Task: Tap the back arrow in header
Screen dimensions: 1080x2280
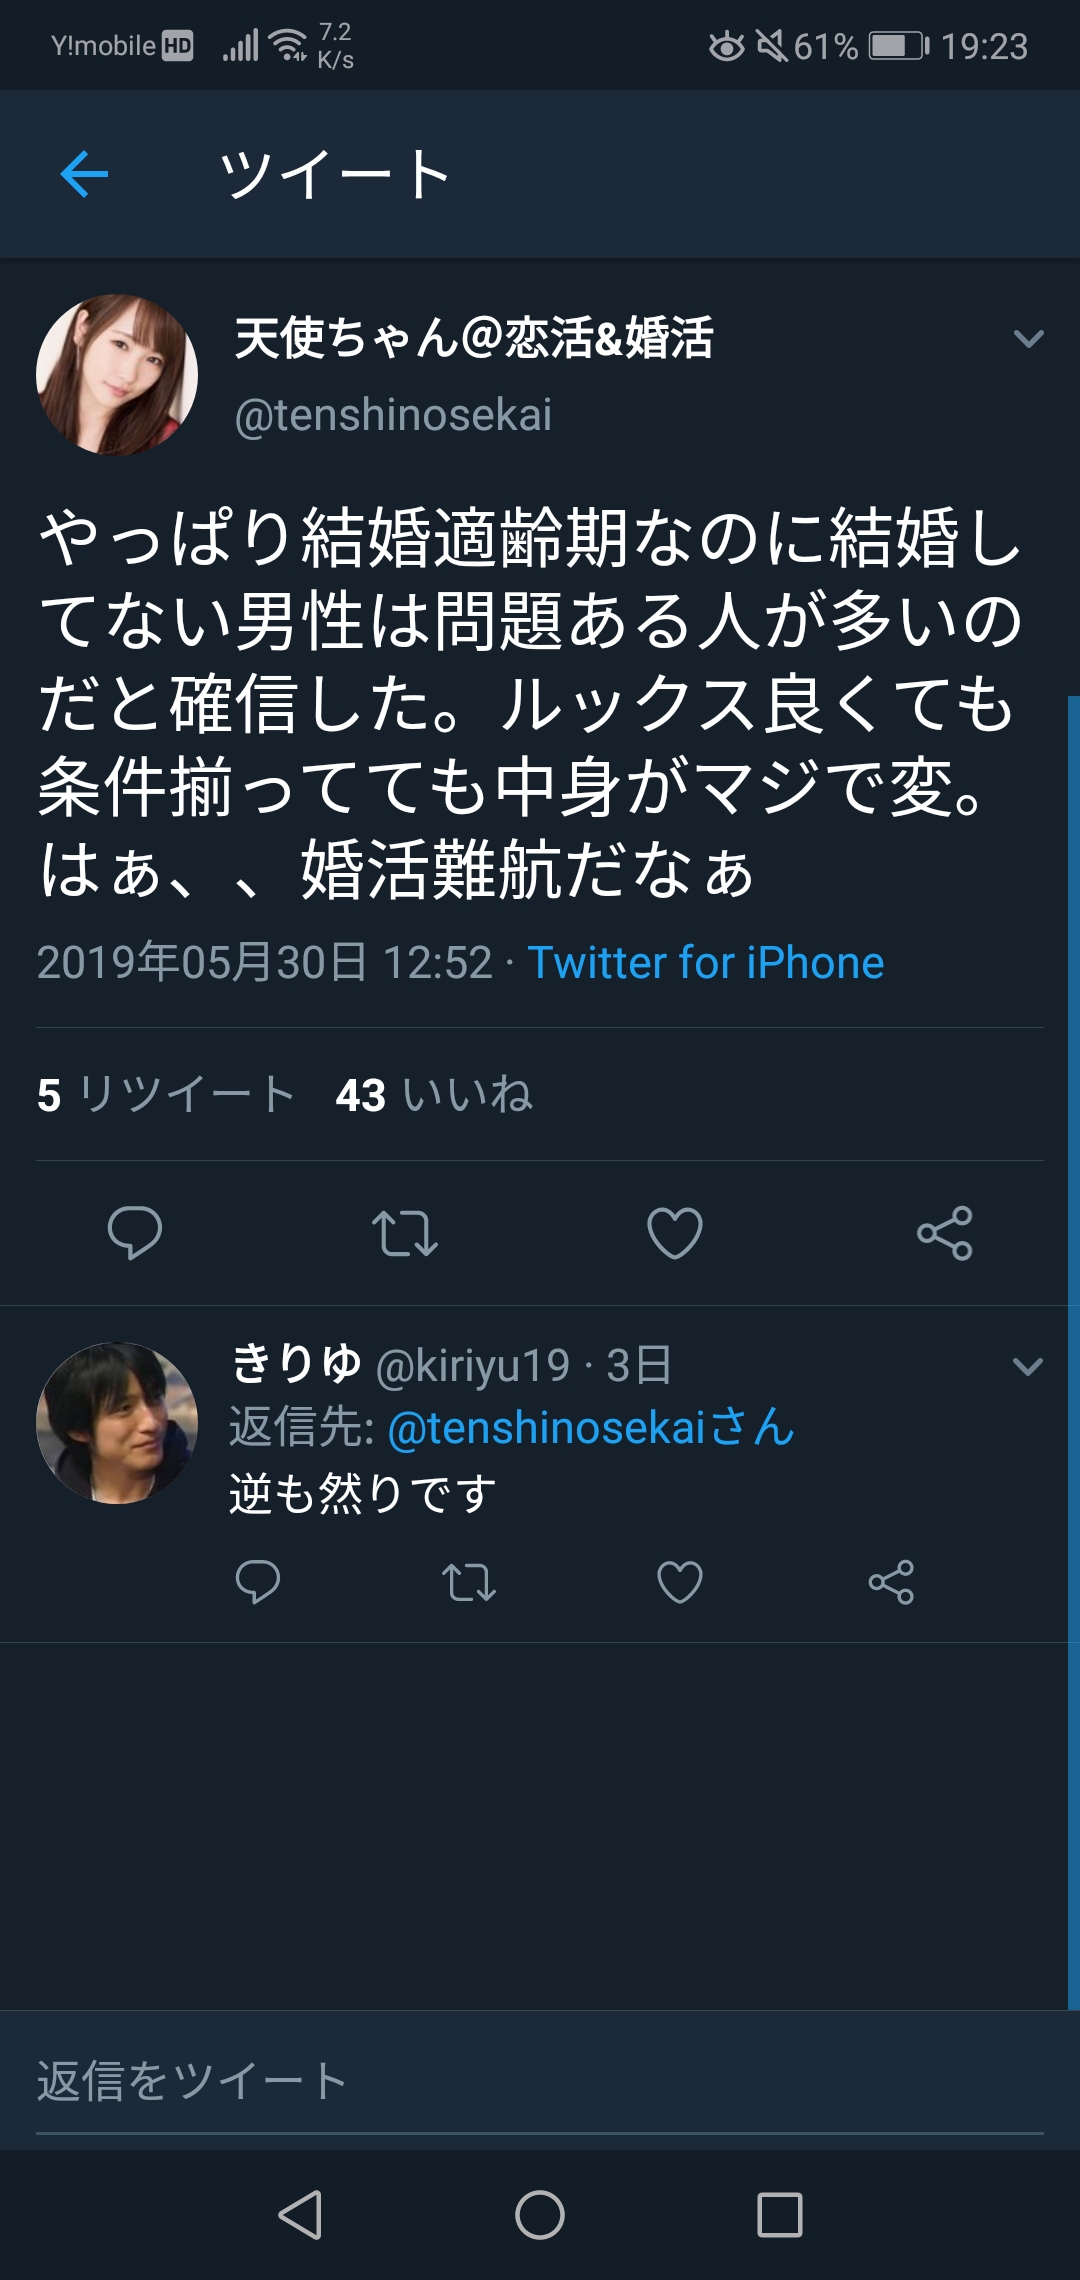Action: tap(84, 175)
